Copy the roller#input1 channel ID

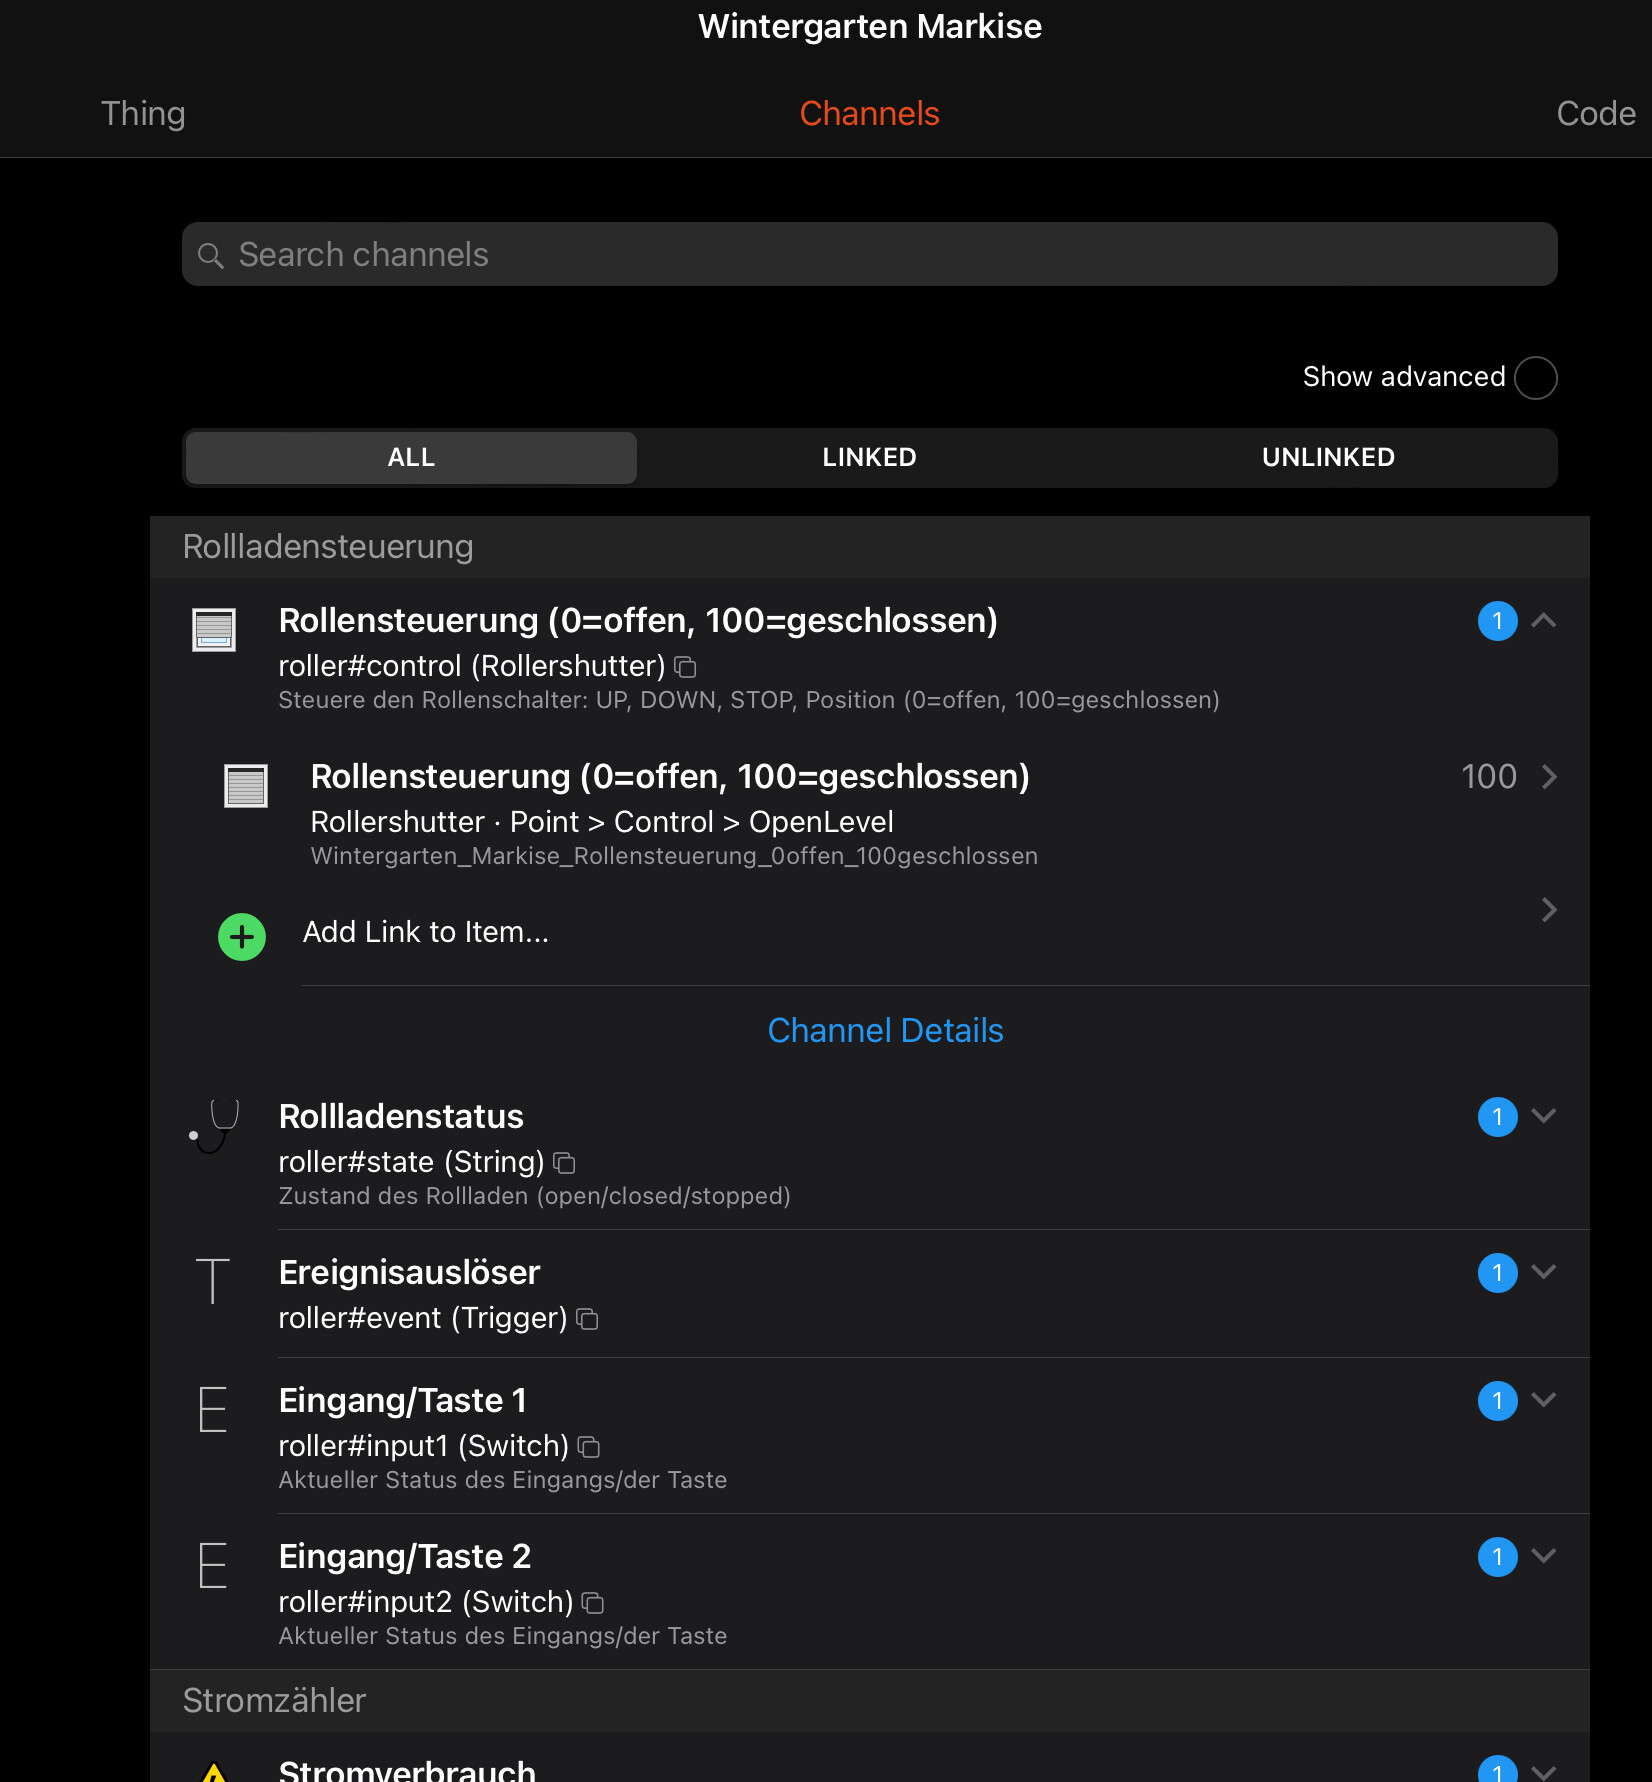(590, 1447)
